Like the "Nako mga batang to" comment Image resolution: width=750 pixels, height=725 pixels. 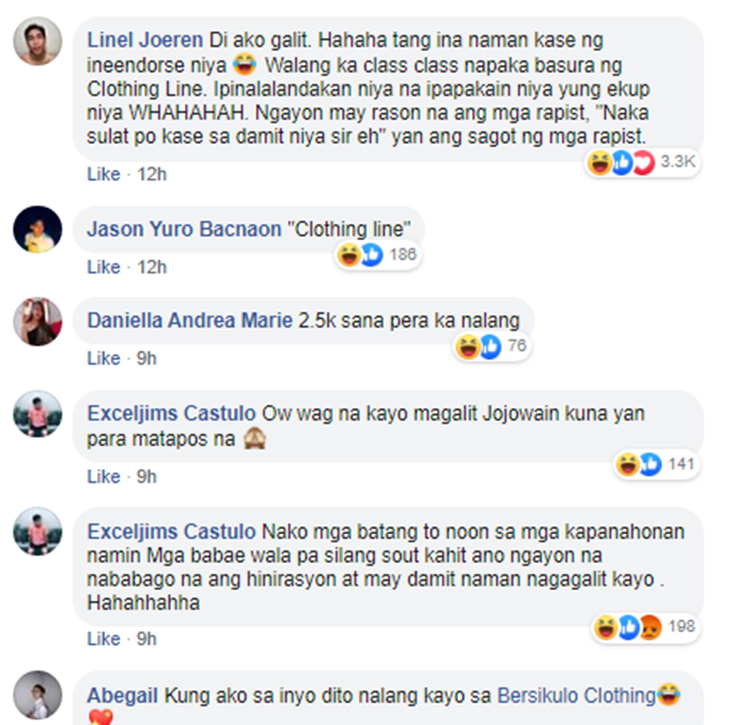click(103, 639)
